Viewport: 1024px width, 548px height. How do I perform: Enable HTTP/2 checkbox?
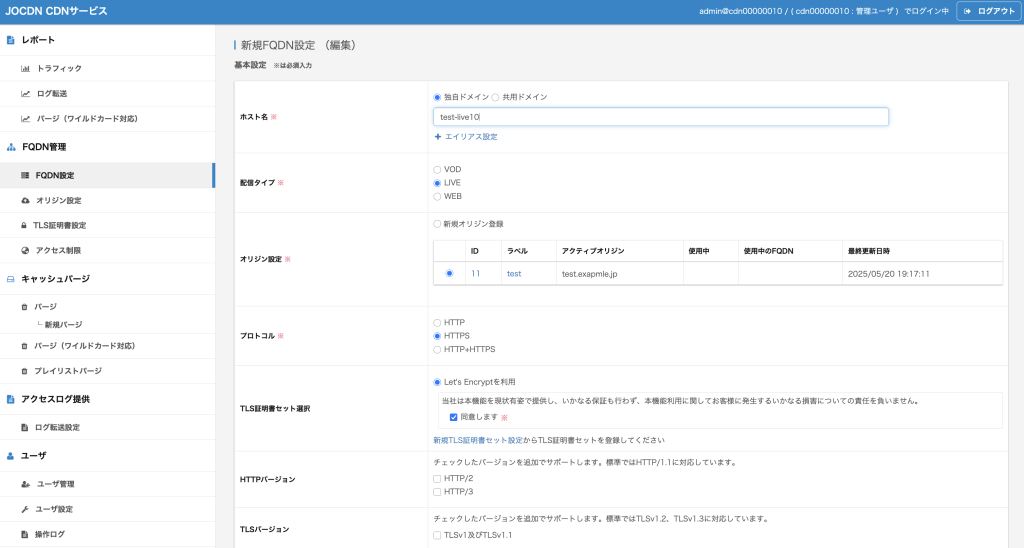tap(437, 479)
